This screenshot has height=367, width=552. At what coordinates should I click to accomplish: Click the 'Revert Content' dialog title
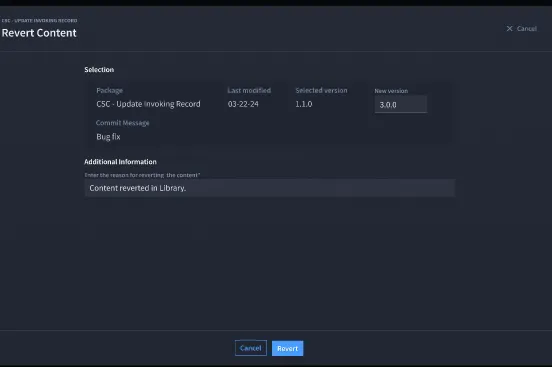(x=39, y=33)
